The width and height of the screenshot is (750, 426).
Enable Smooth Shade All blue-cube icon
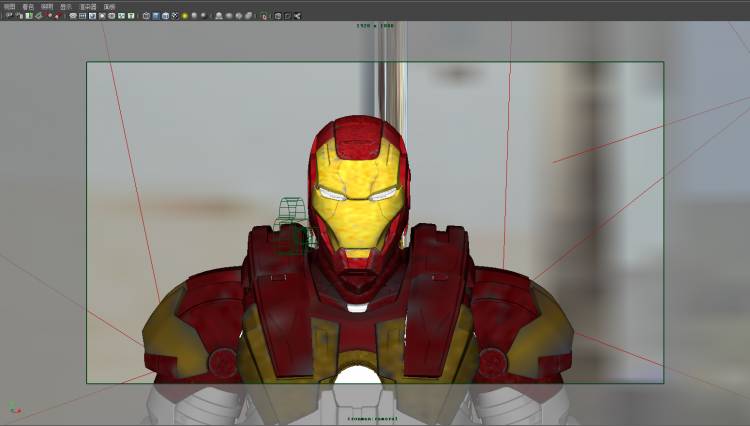click(x=155, y=16)
